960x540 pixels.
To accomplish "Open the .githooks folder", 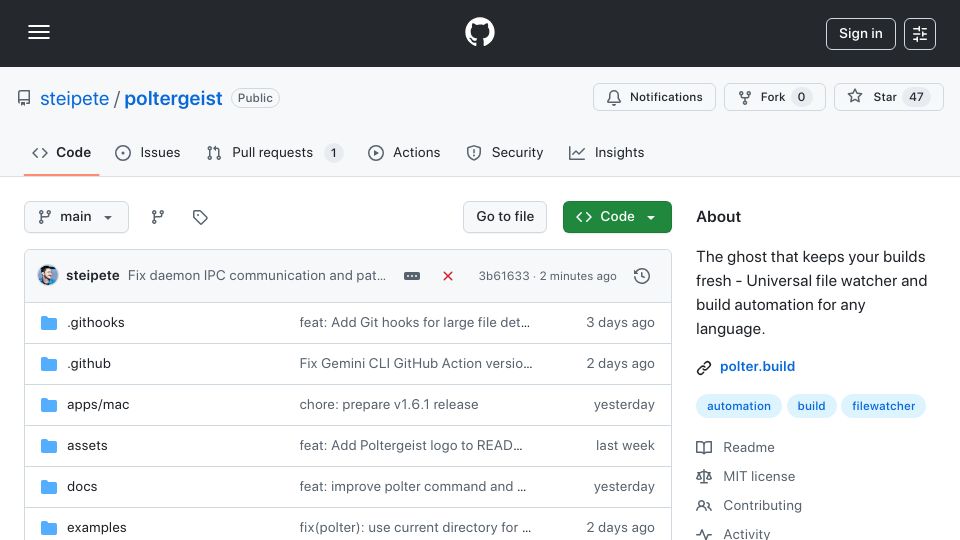I will click(96, 323).
